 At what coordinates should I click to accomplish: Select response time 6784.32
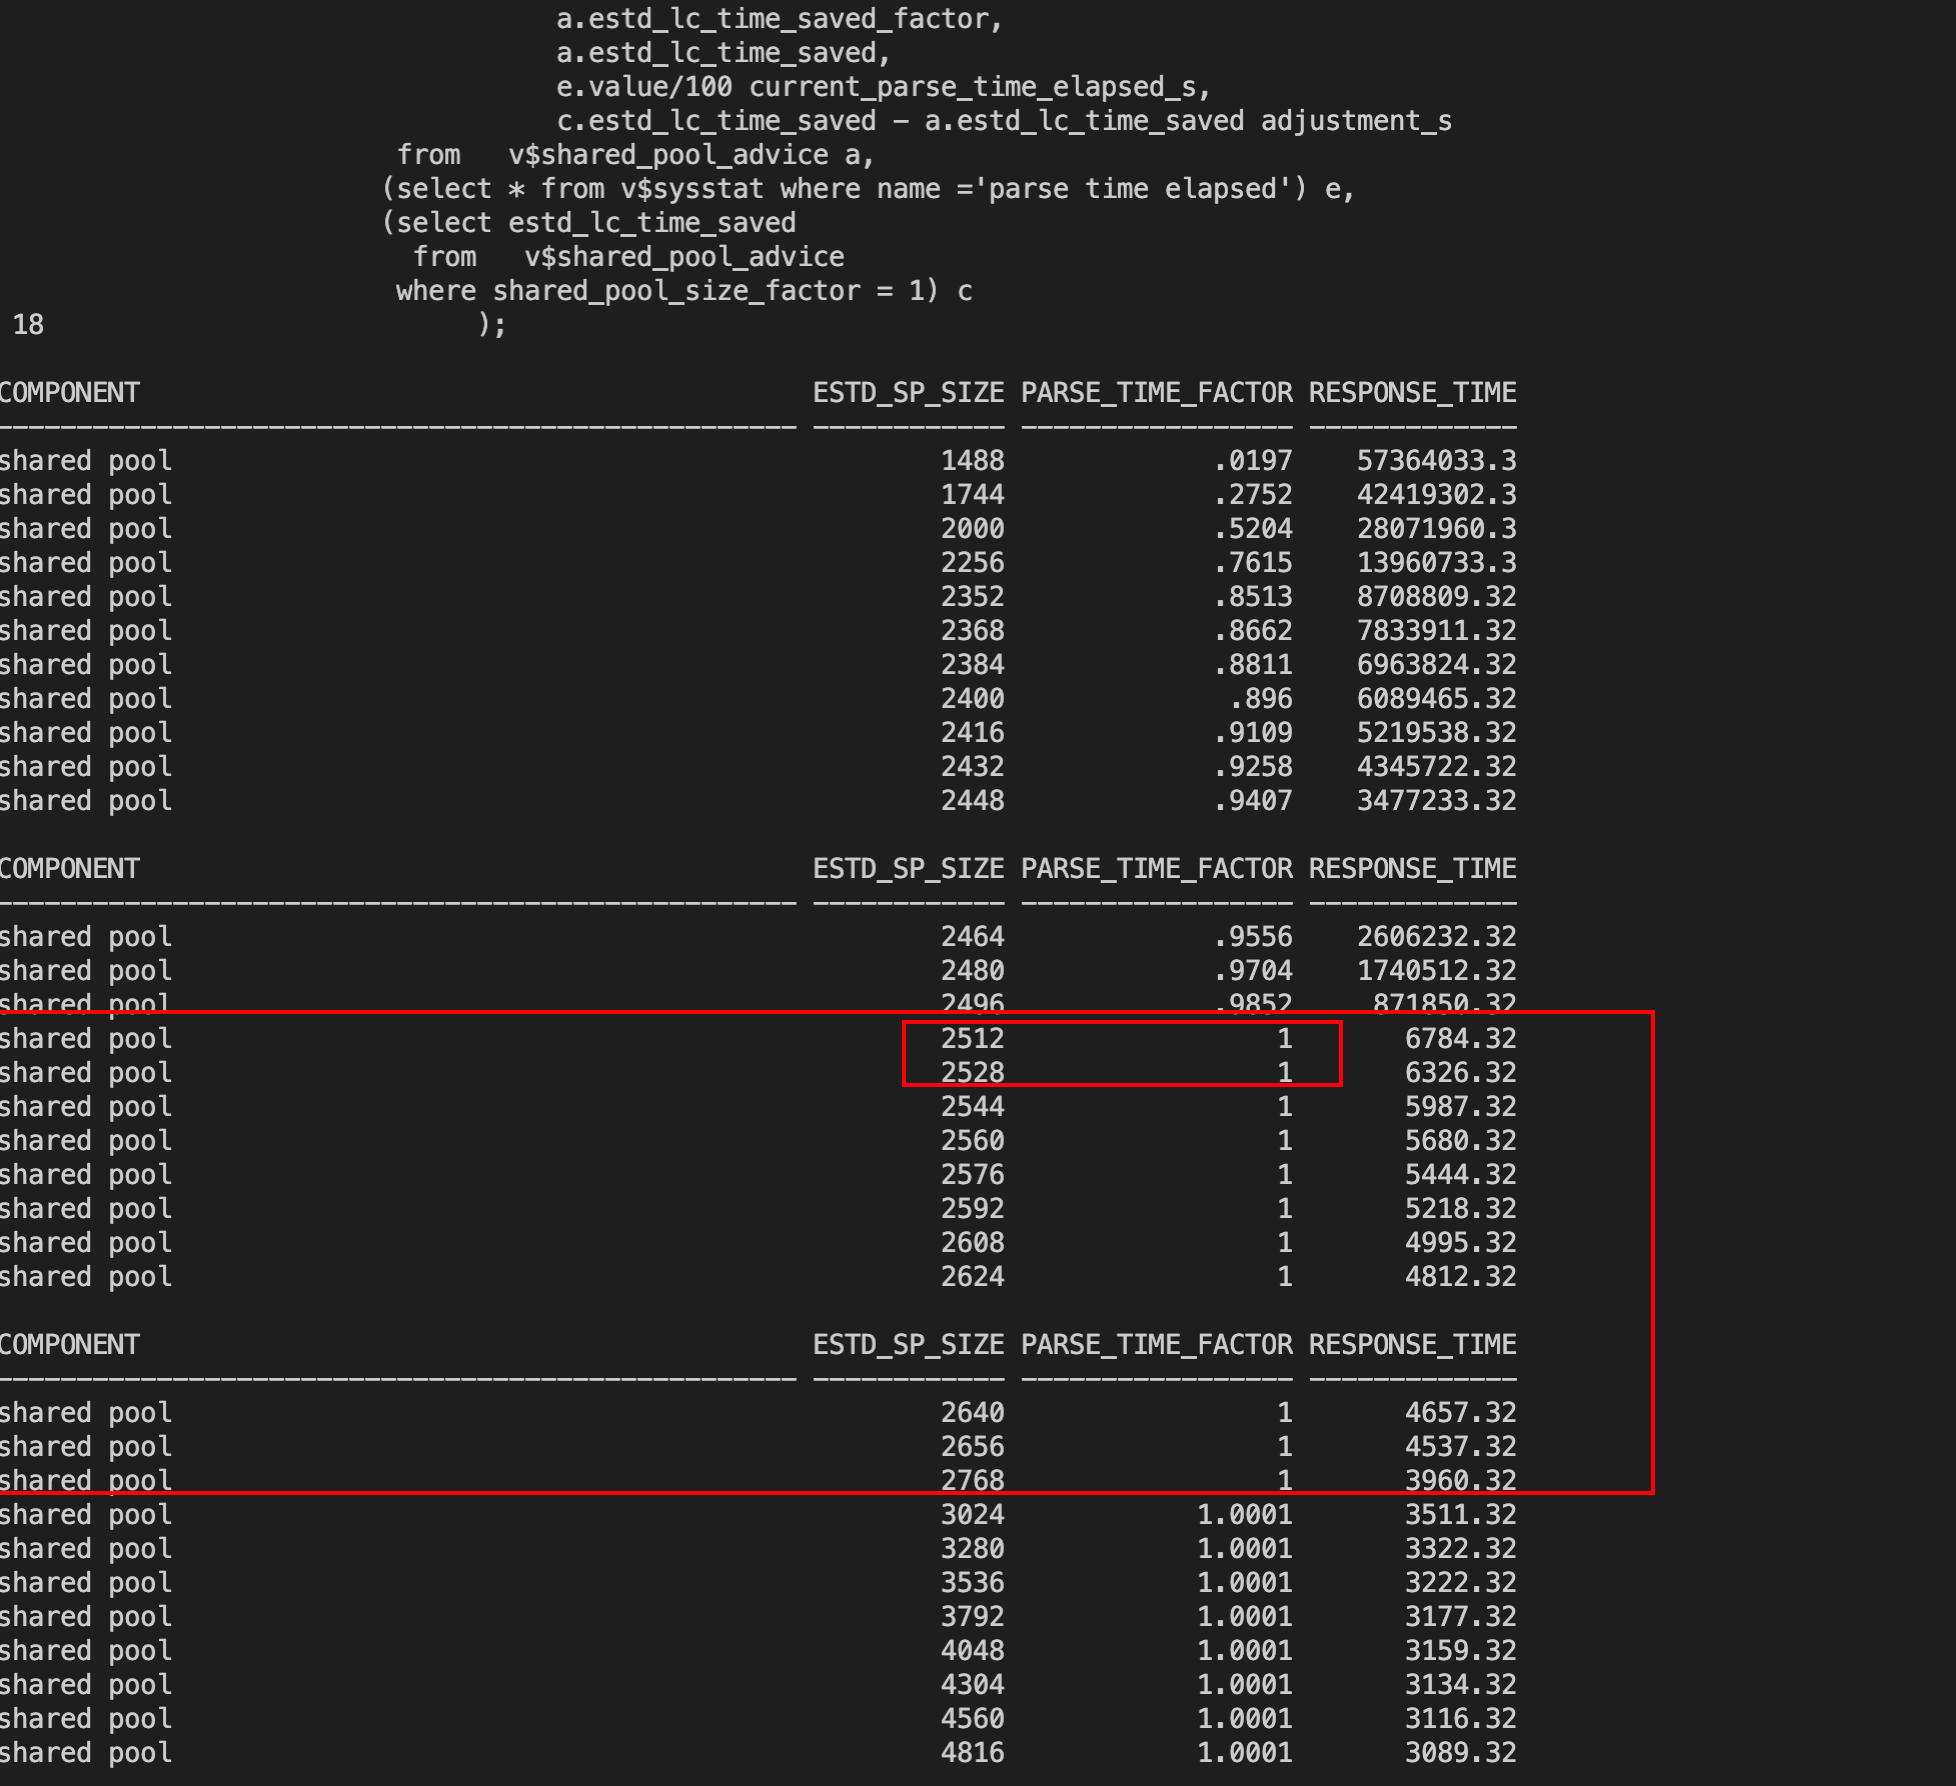tap(1460, 1038)
